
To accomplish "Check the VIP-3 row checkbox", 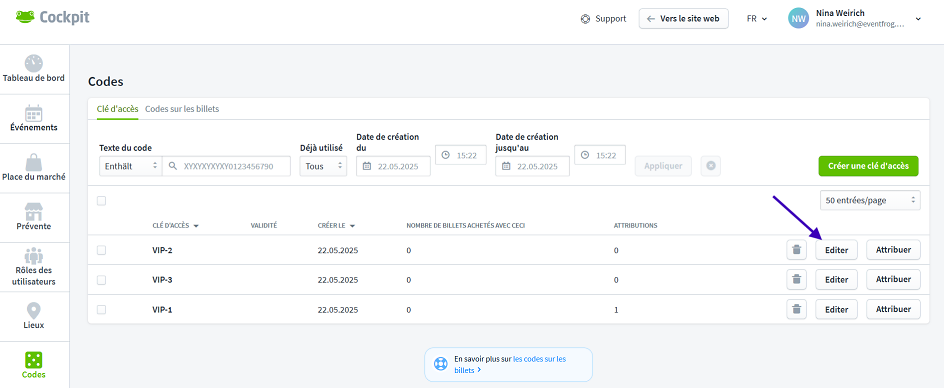I will click(102, 280).
